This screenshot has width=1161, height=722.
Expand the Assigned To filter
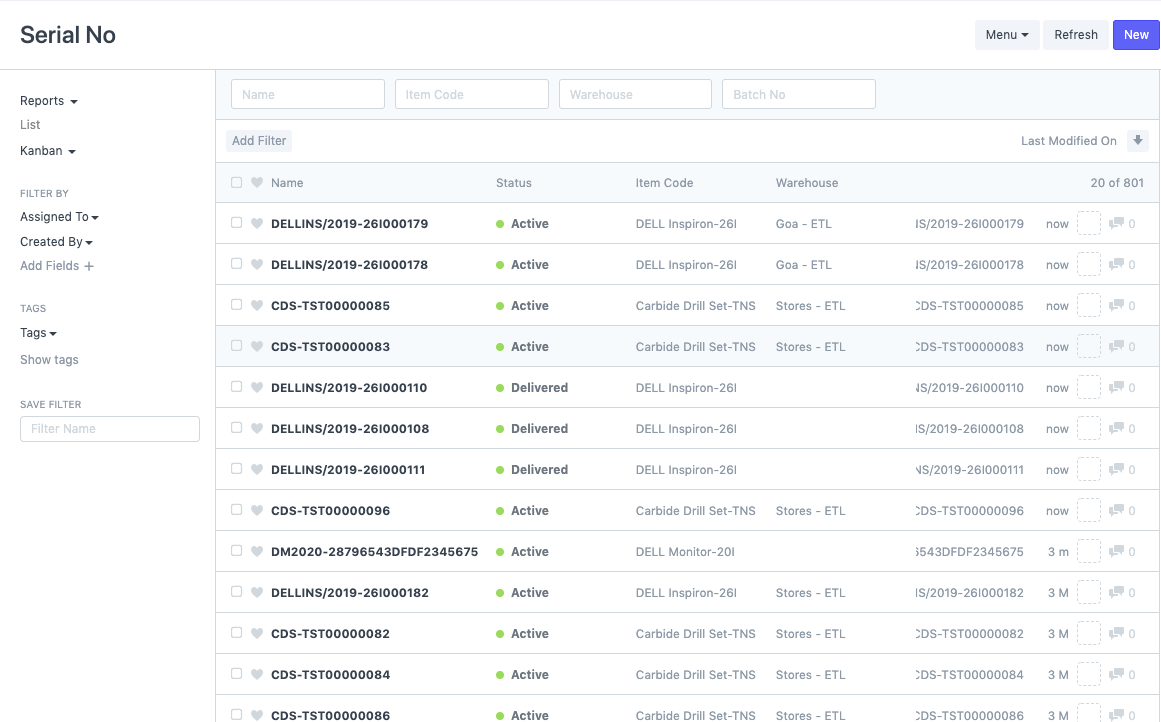(x=59, y=217)
